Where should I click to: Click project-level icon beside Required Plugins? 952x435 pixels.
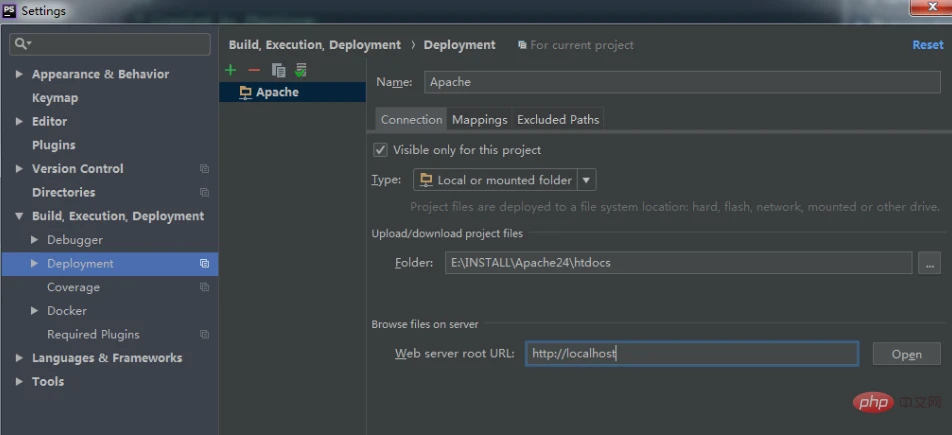pyautogui.click(x=205, y=335)
